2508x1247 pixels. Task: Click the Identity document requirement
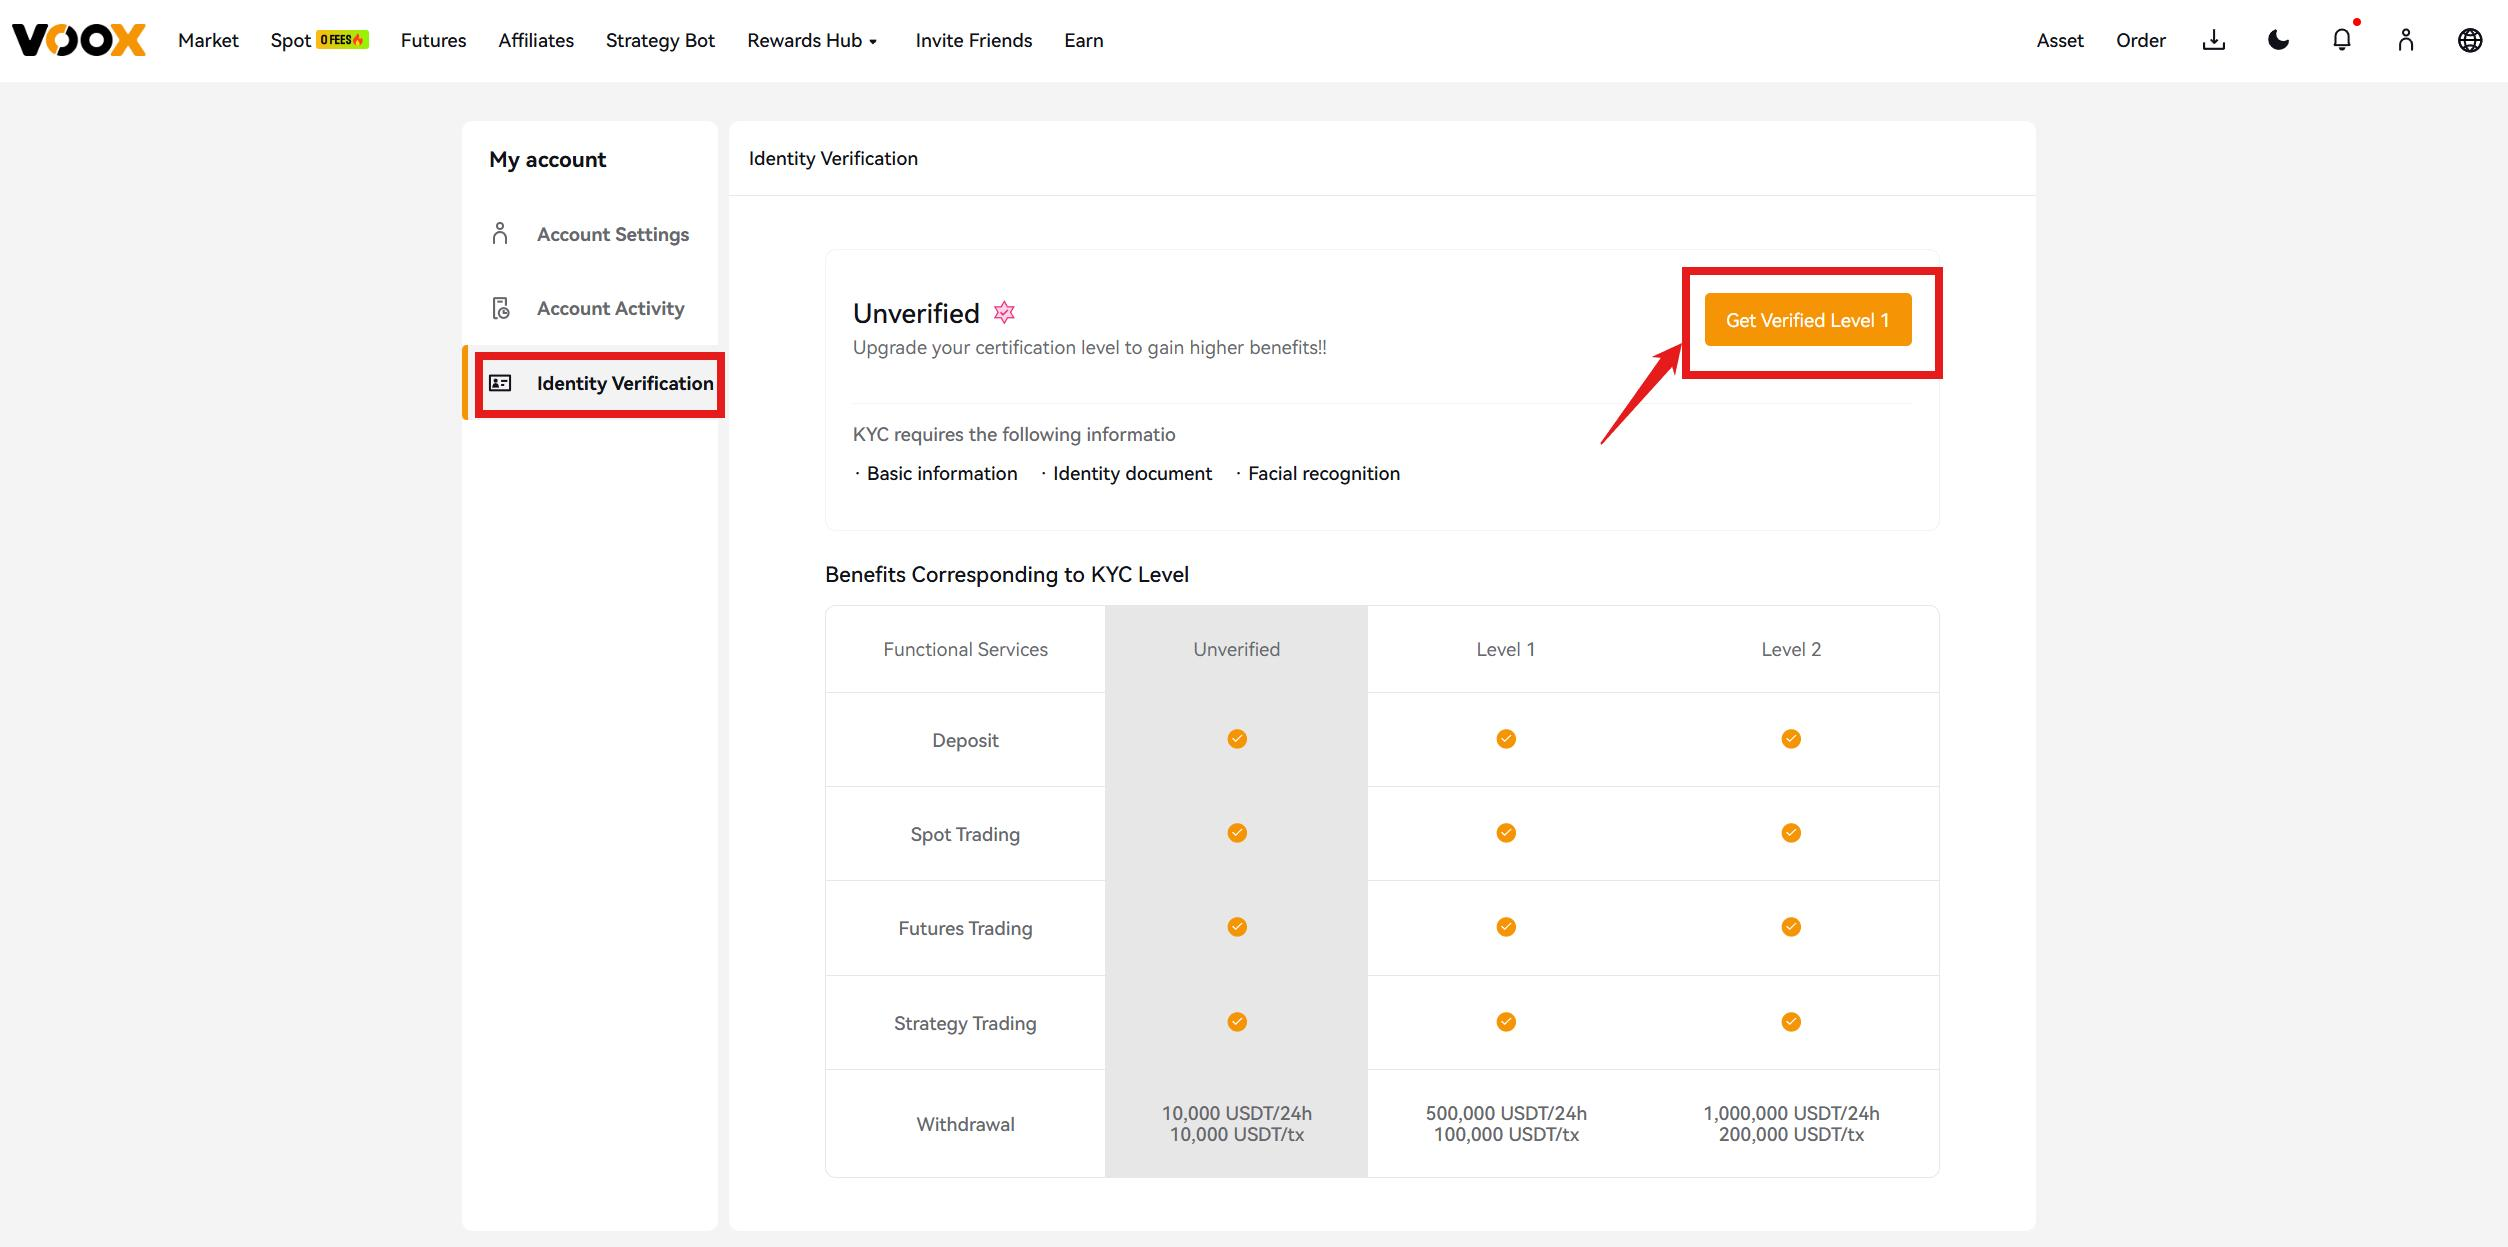1132,473
